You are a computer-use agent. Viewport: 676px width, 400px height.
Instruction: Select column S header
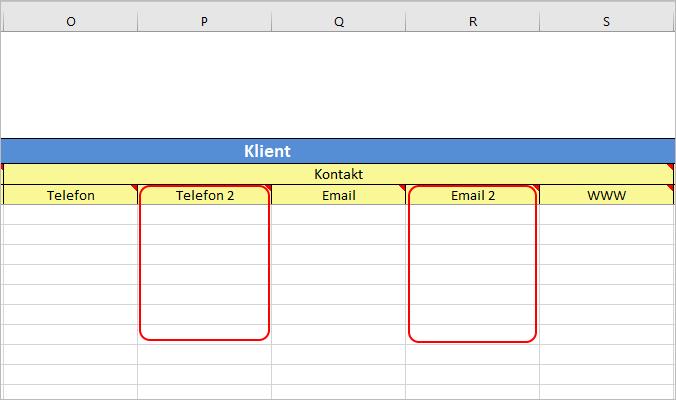(606, 21)
